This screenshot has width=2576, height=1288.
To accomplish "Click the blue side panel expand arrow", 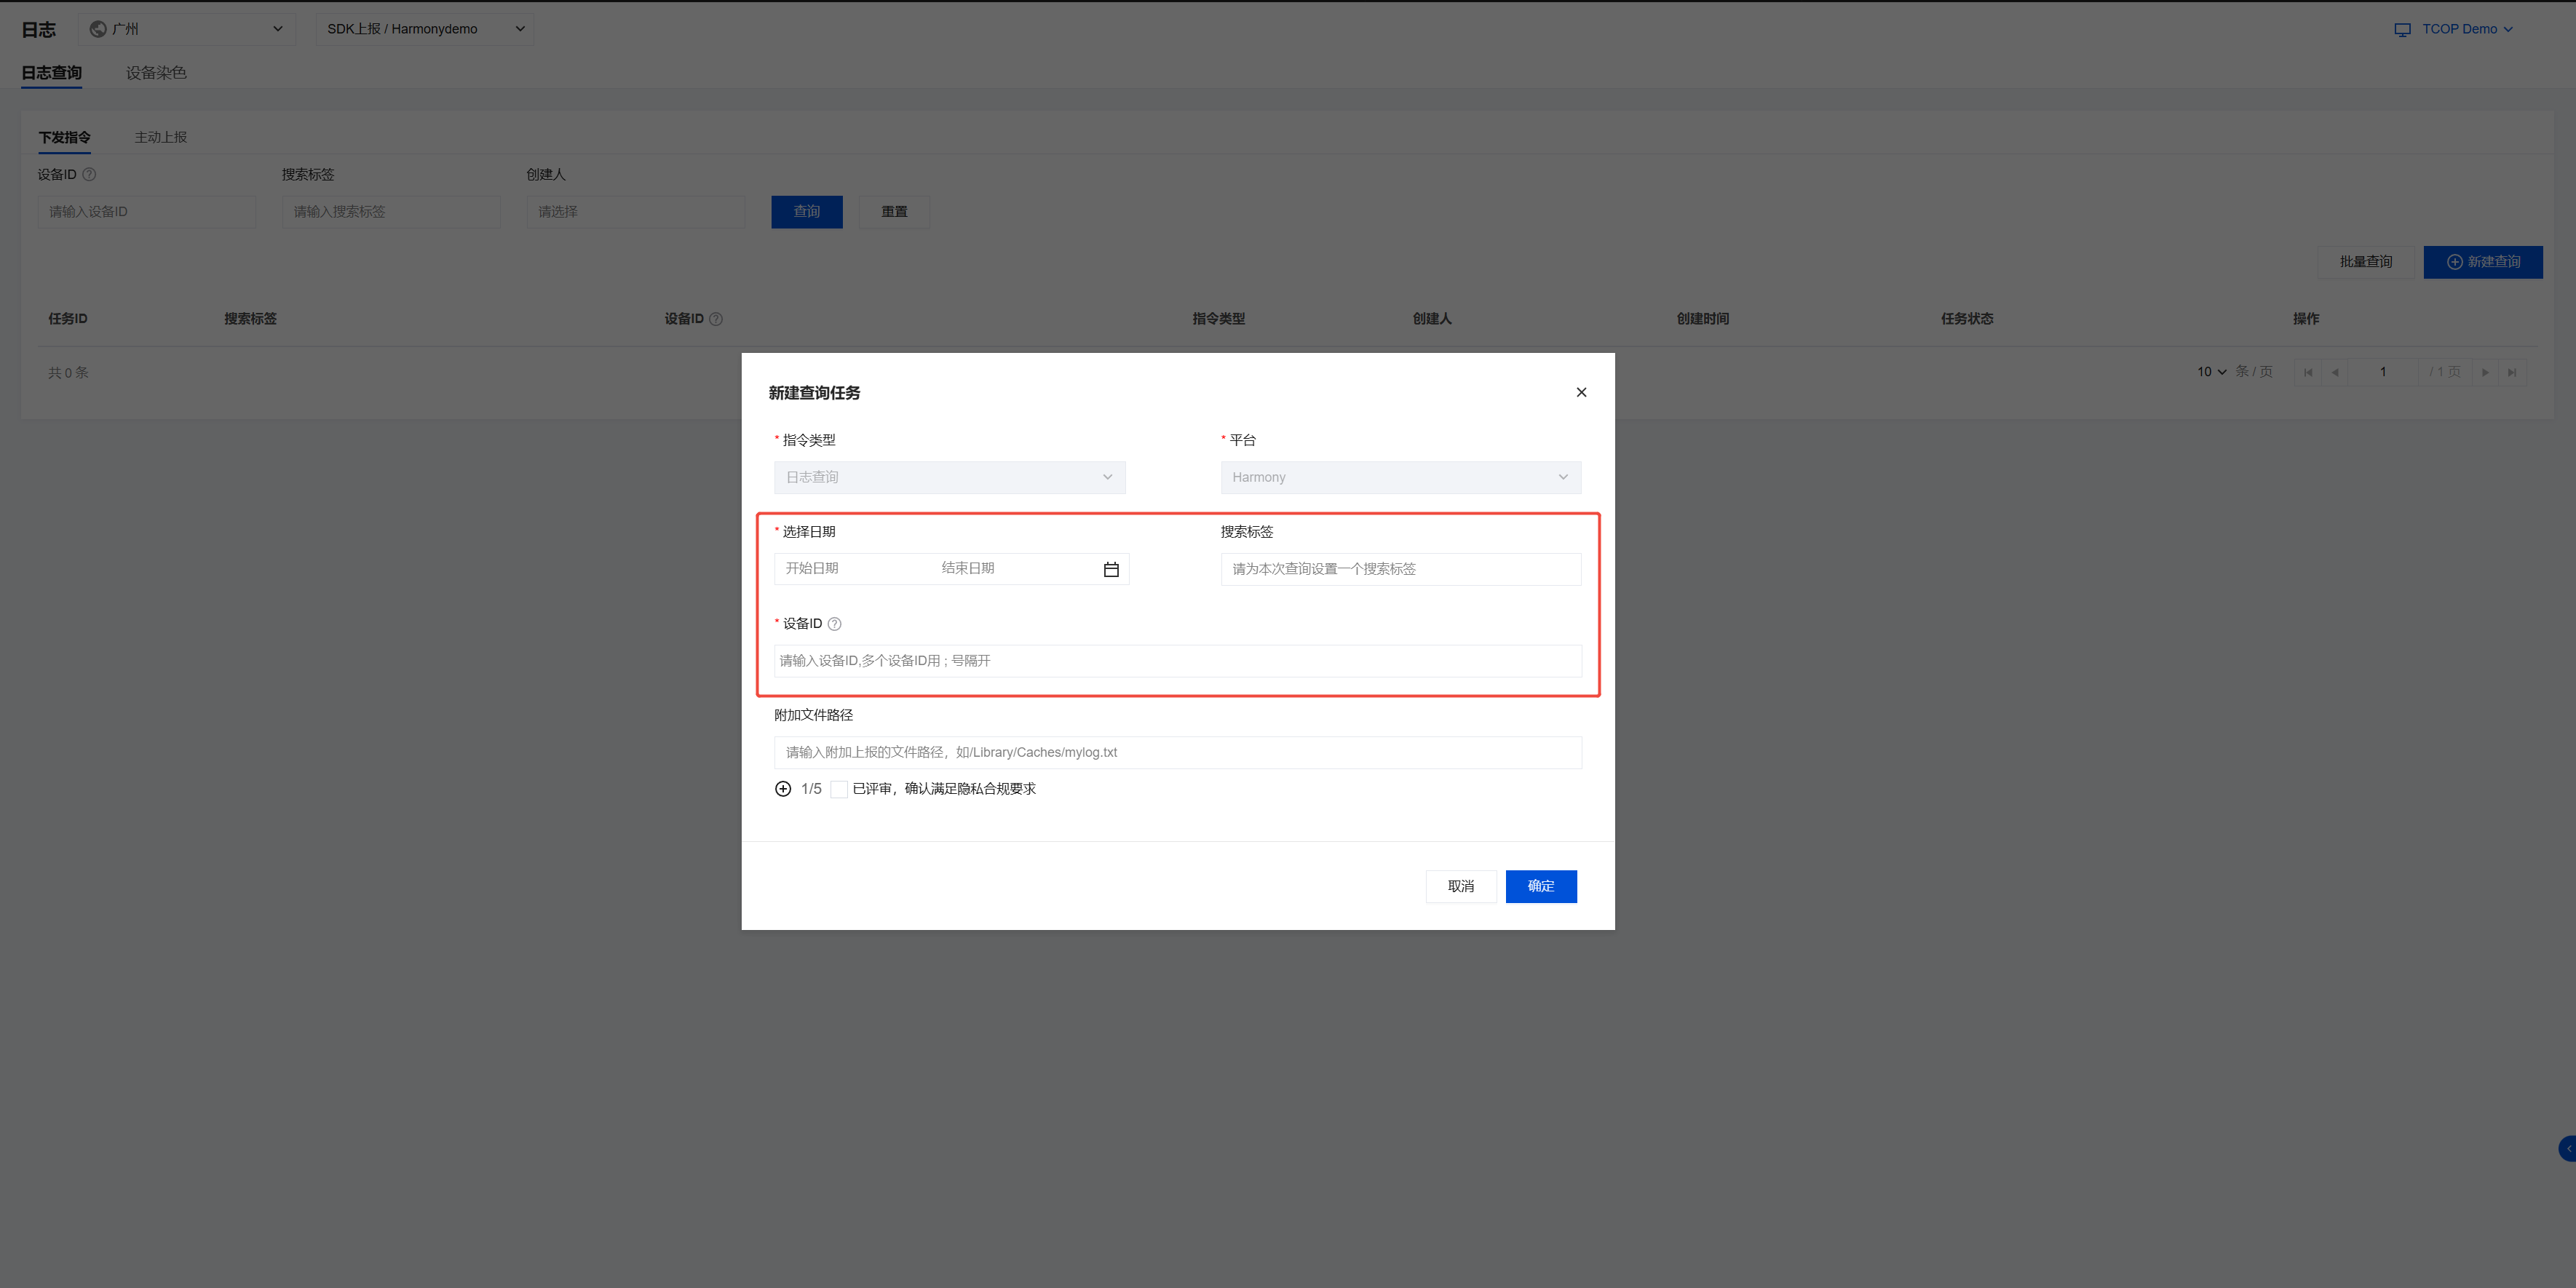I will [x=2567, y=1149].
